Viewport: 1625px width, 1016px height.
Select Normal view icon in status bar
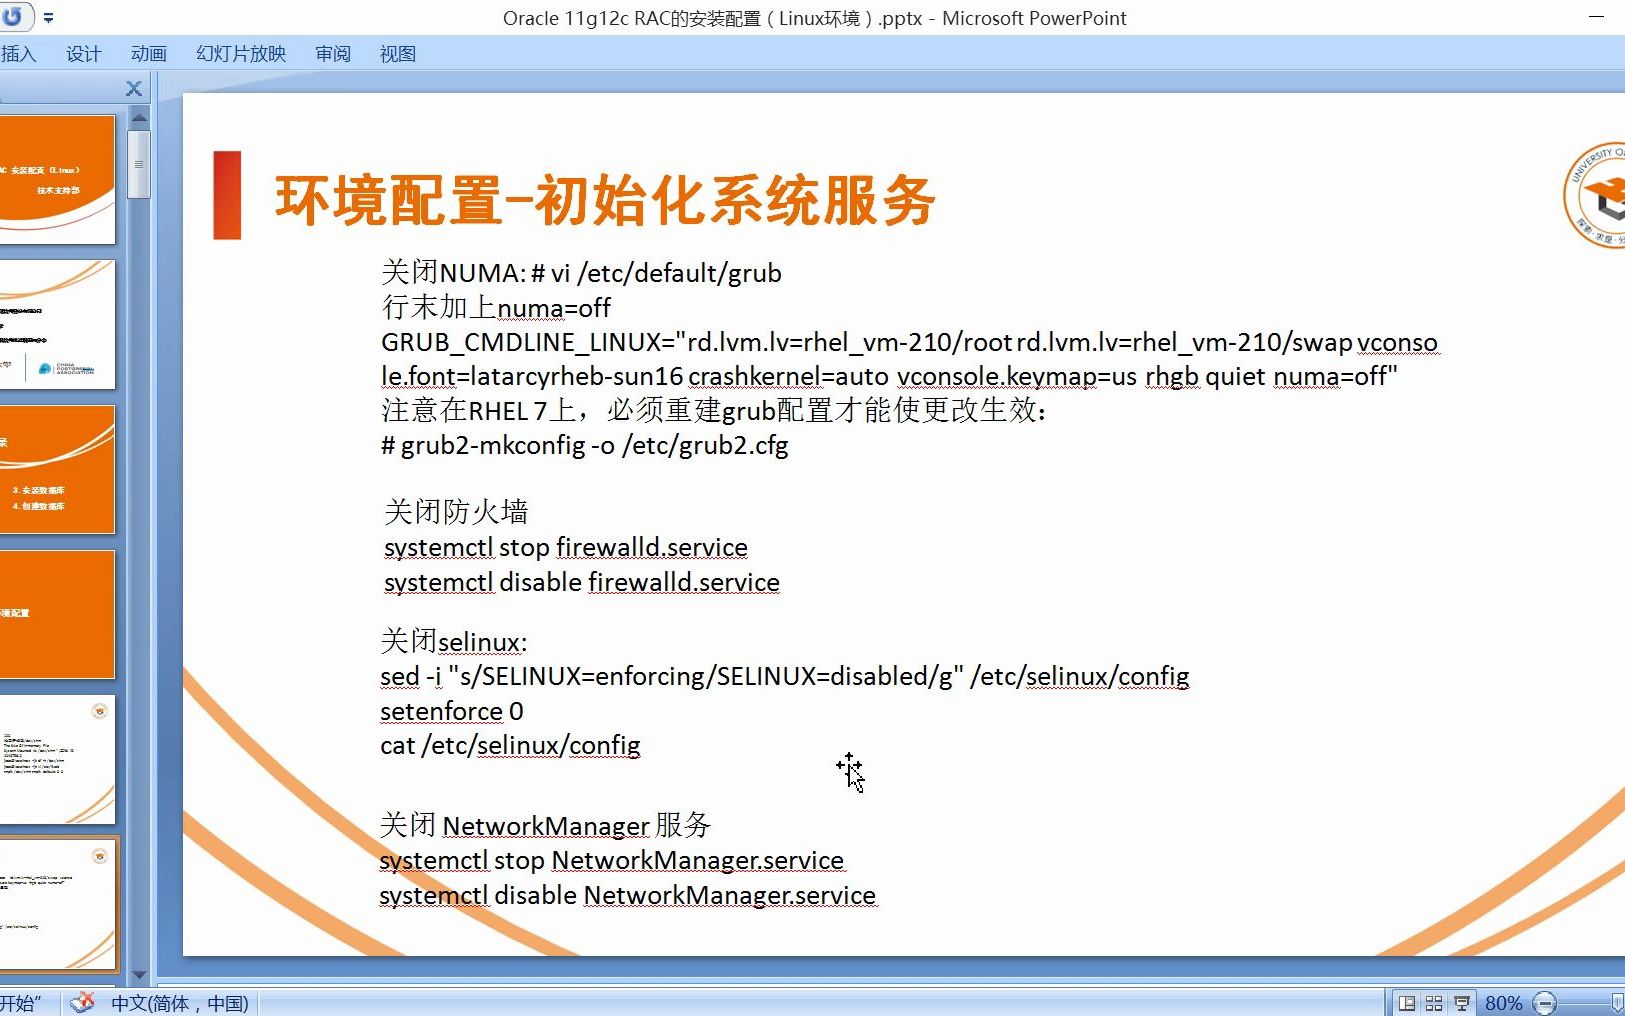(x=1406, y=1003)
